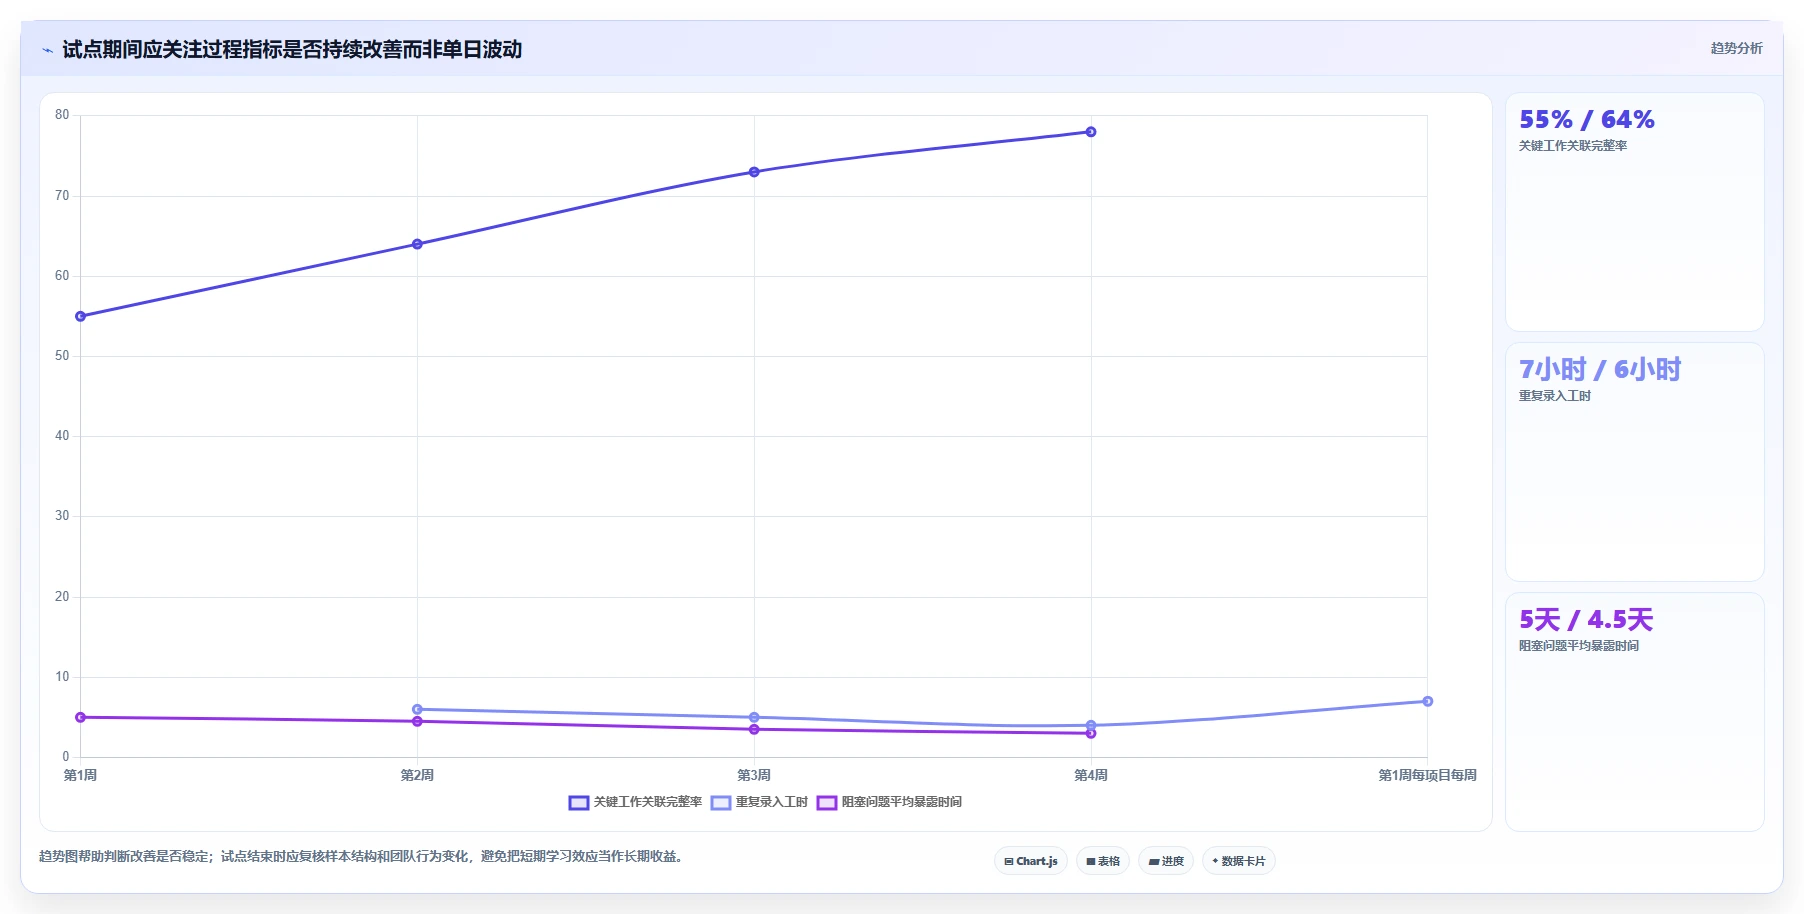Click the 第3周 point on the 关键工作关联完整率 line
The width and height of the screenshot is (1804, 914).
(x=754, y=172)
